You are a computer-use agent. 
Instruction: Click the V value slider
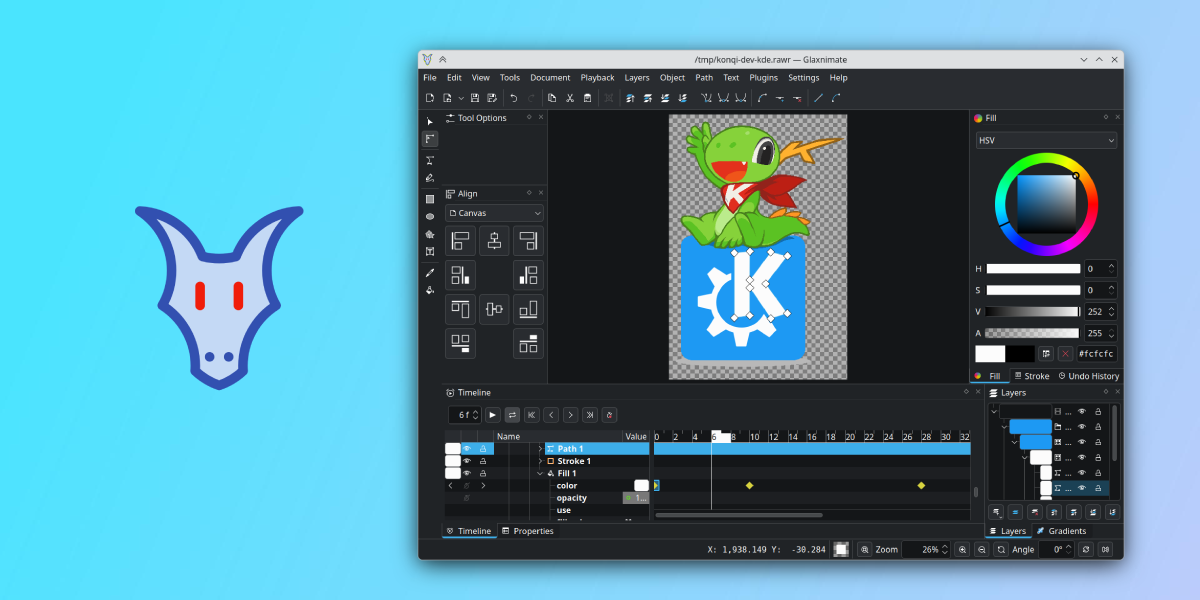pos(1032,312)
